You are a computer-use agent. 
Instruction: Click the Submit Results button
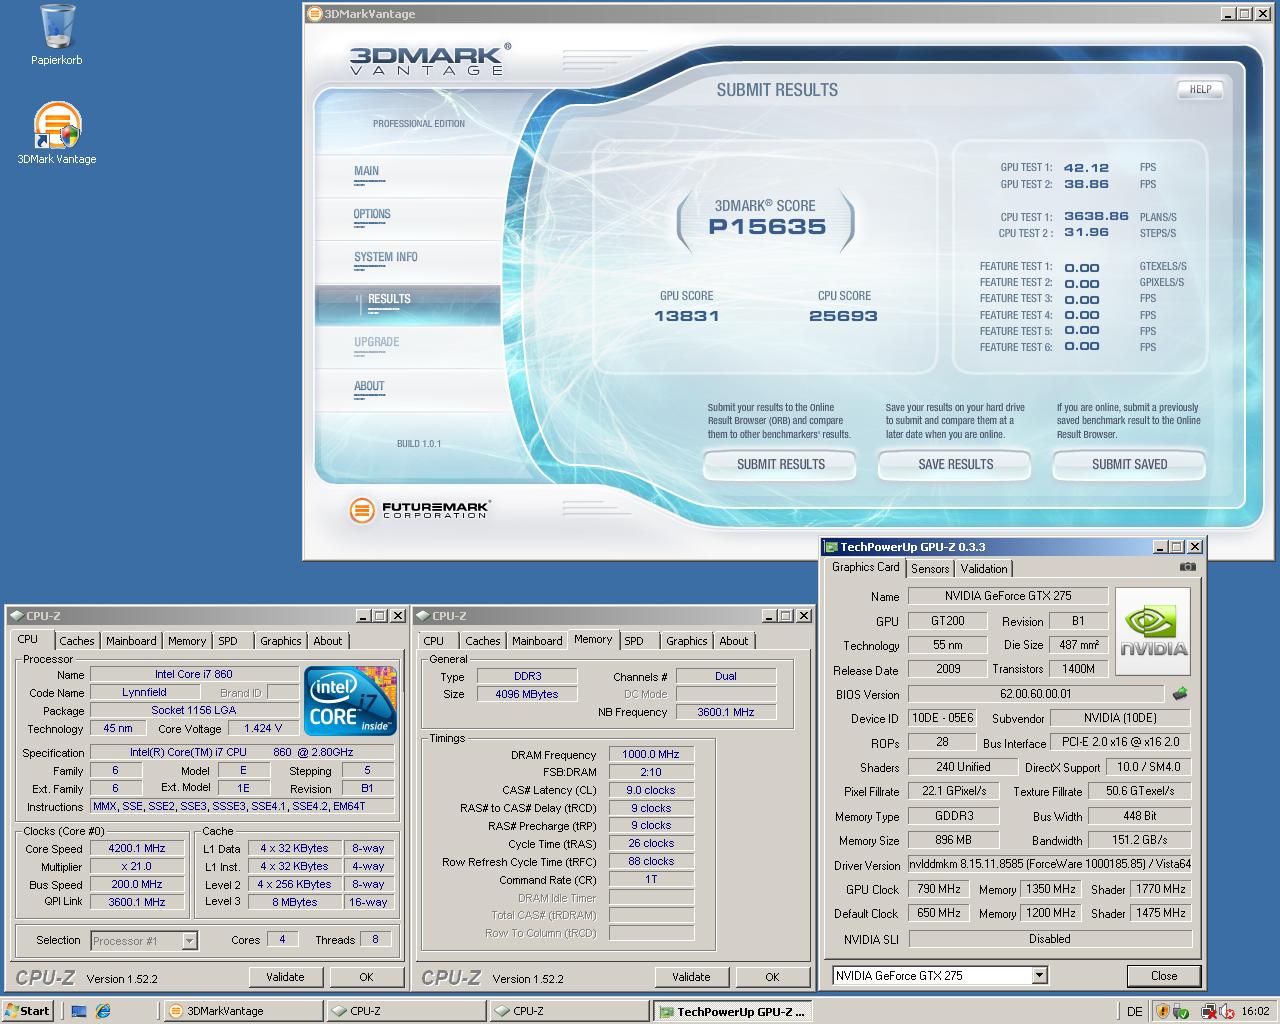(x=780, y=464)
